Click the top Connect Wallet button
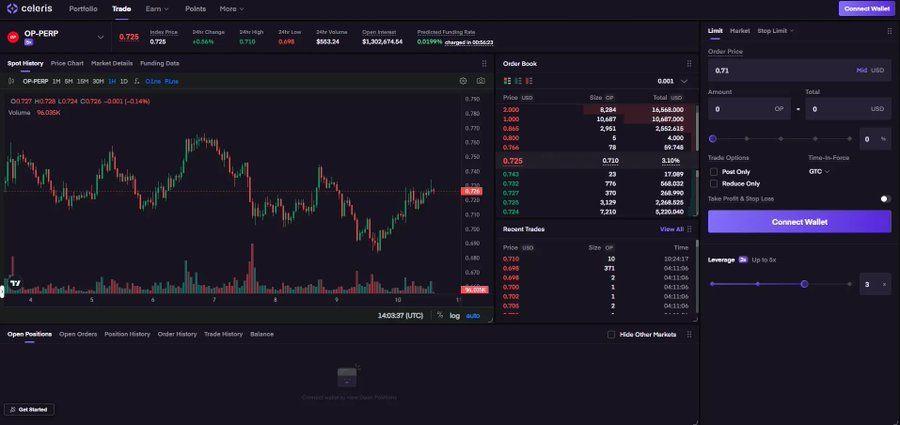 (867, 9)
